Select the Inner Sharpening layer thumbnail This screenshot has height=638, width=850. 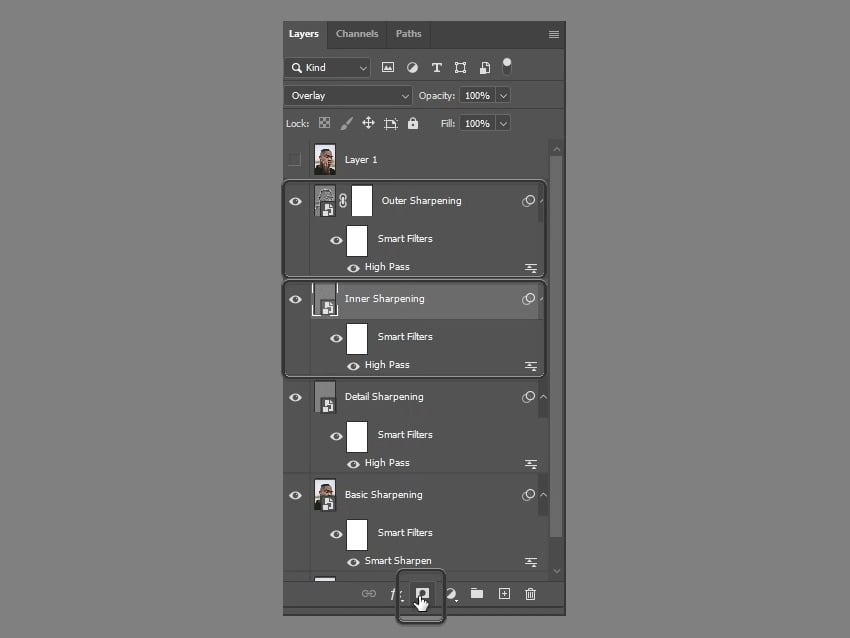[325, 299]
